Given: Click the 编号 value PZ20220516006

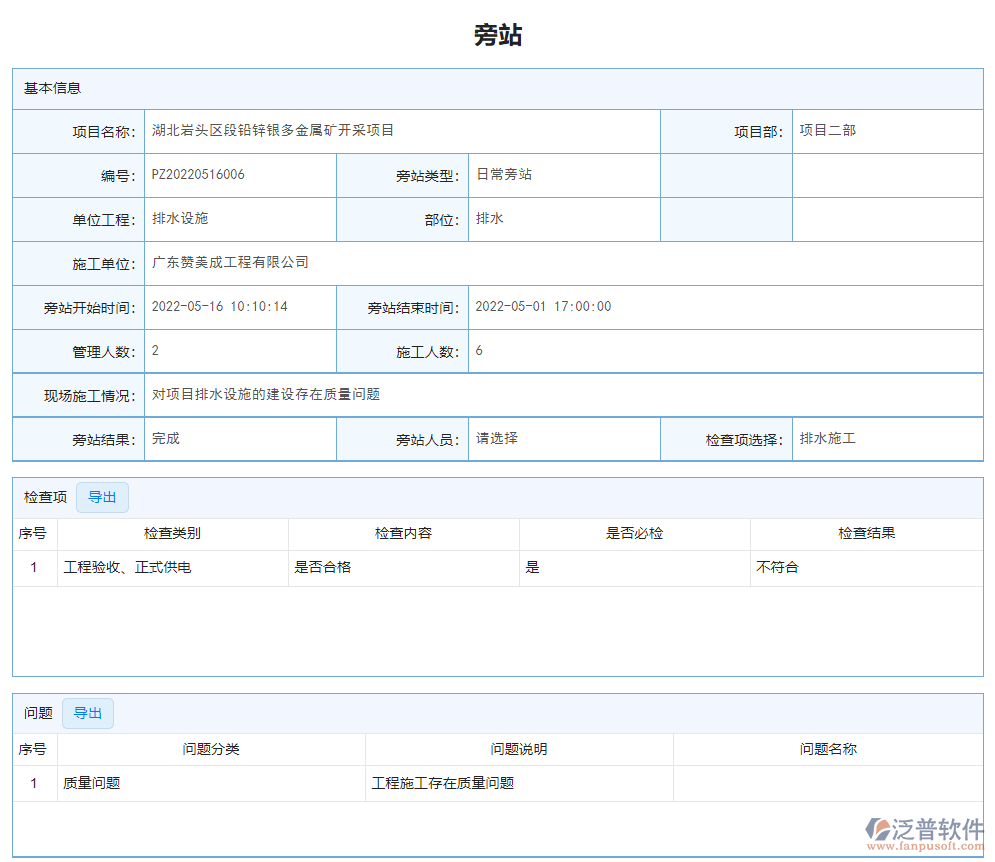Looking at the screenshot, I should pyautogui.click(x=240, y=174).
